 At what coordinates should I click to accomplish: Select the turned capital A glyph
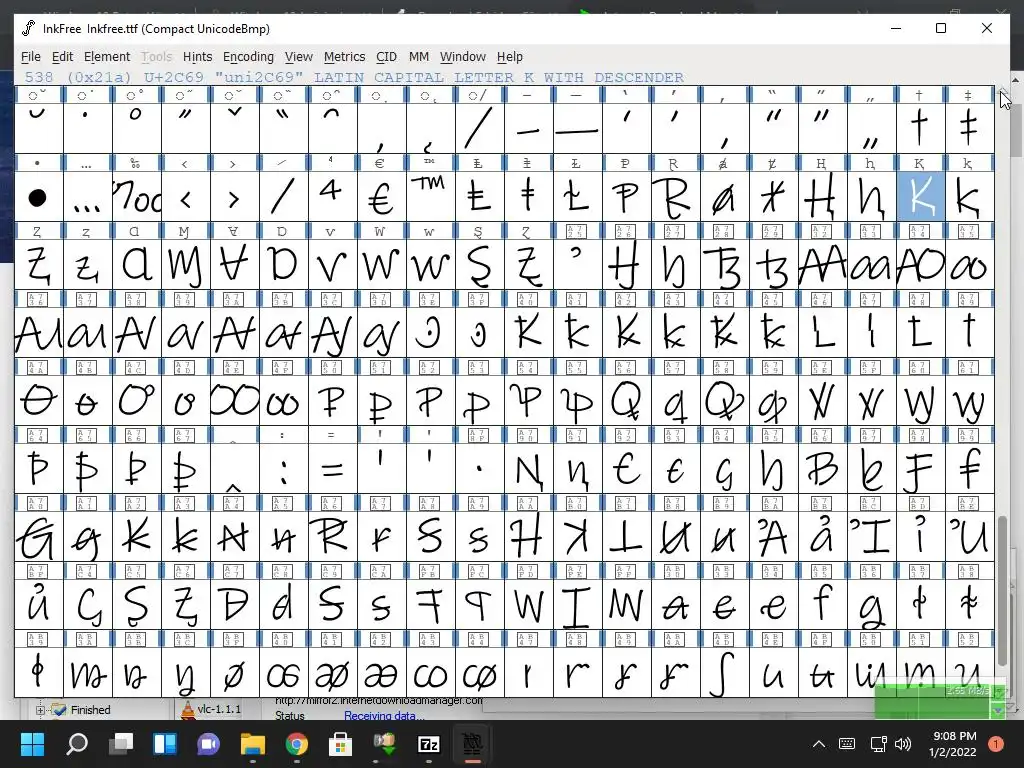234,264
